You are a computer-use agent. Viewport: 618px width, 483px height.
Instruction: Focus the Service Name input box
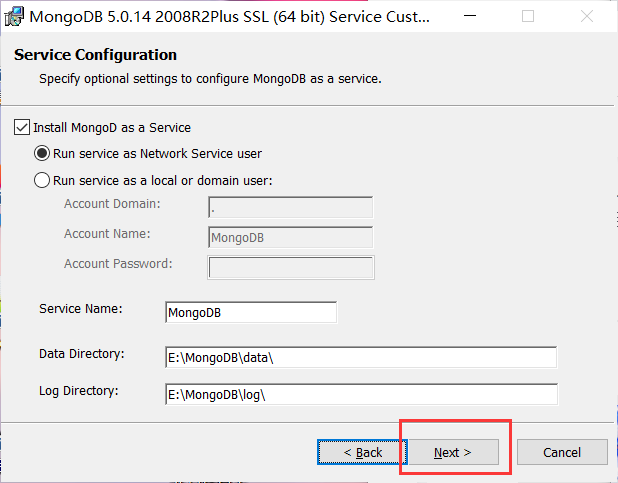point(251,312)
